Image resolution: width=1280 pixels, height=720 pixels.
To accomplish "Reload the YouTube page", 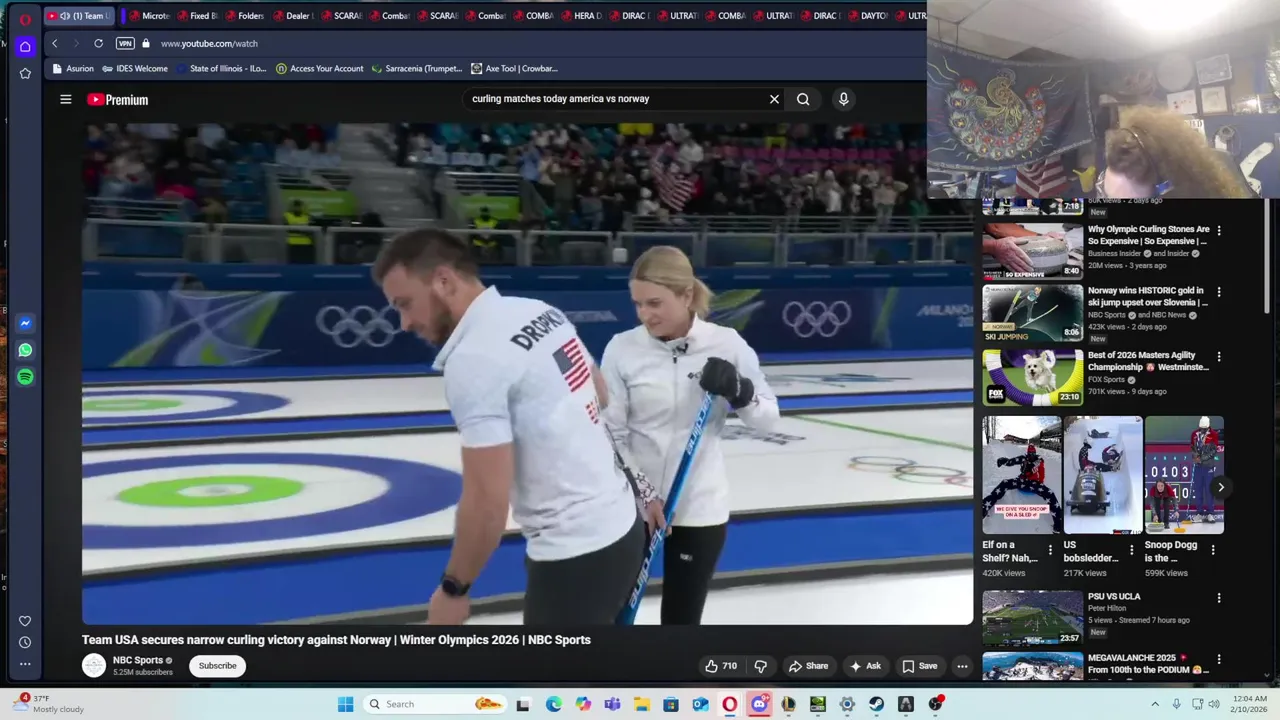I will (x=98, y=43).
